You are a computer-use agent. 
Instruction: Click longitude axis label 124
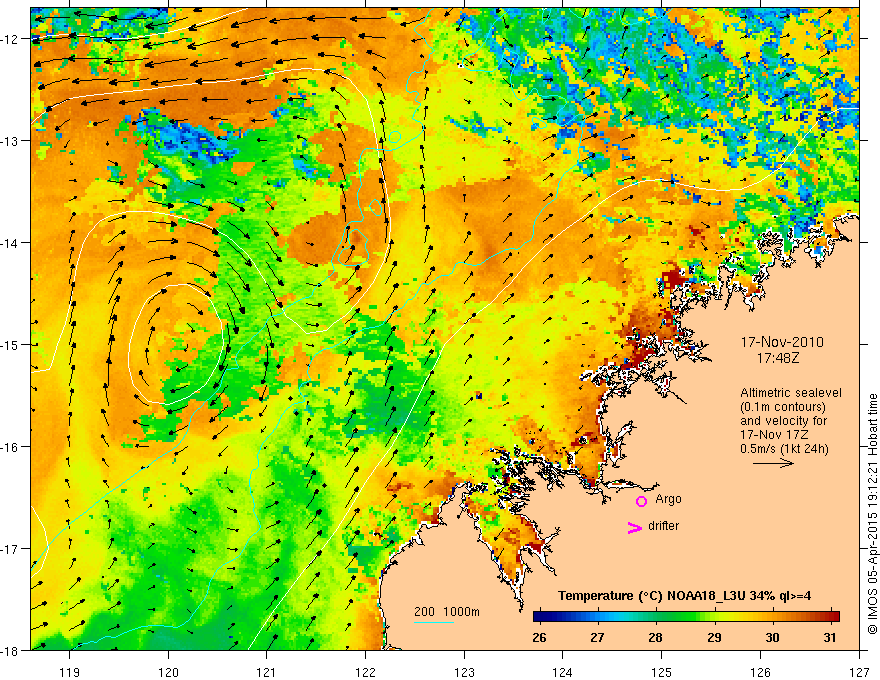click(x=563, y=672)
